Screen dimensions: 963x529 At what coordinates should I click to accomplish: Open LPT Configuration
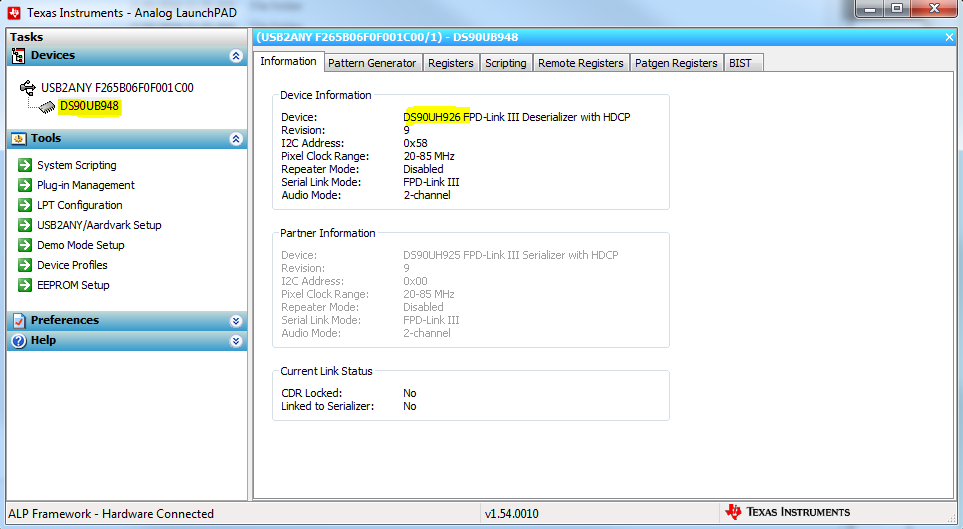pos(80,205)
